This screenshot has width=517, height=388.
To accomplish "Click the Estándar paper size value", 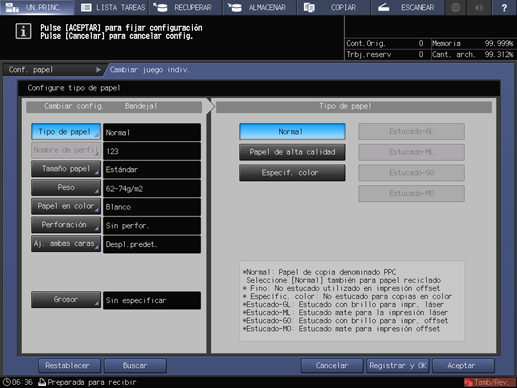I will click(x=152, y=170).
